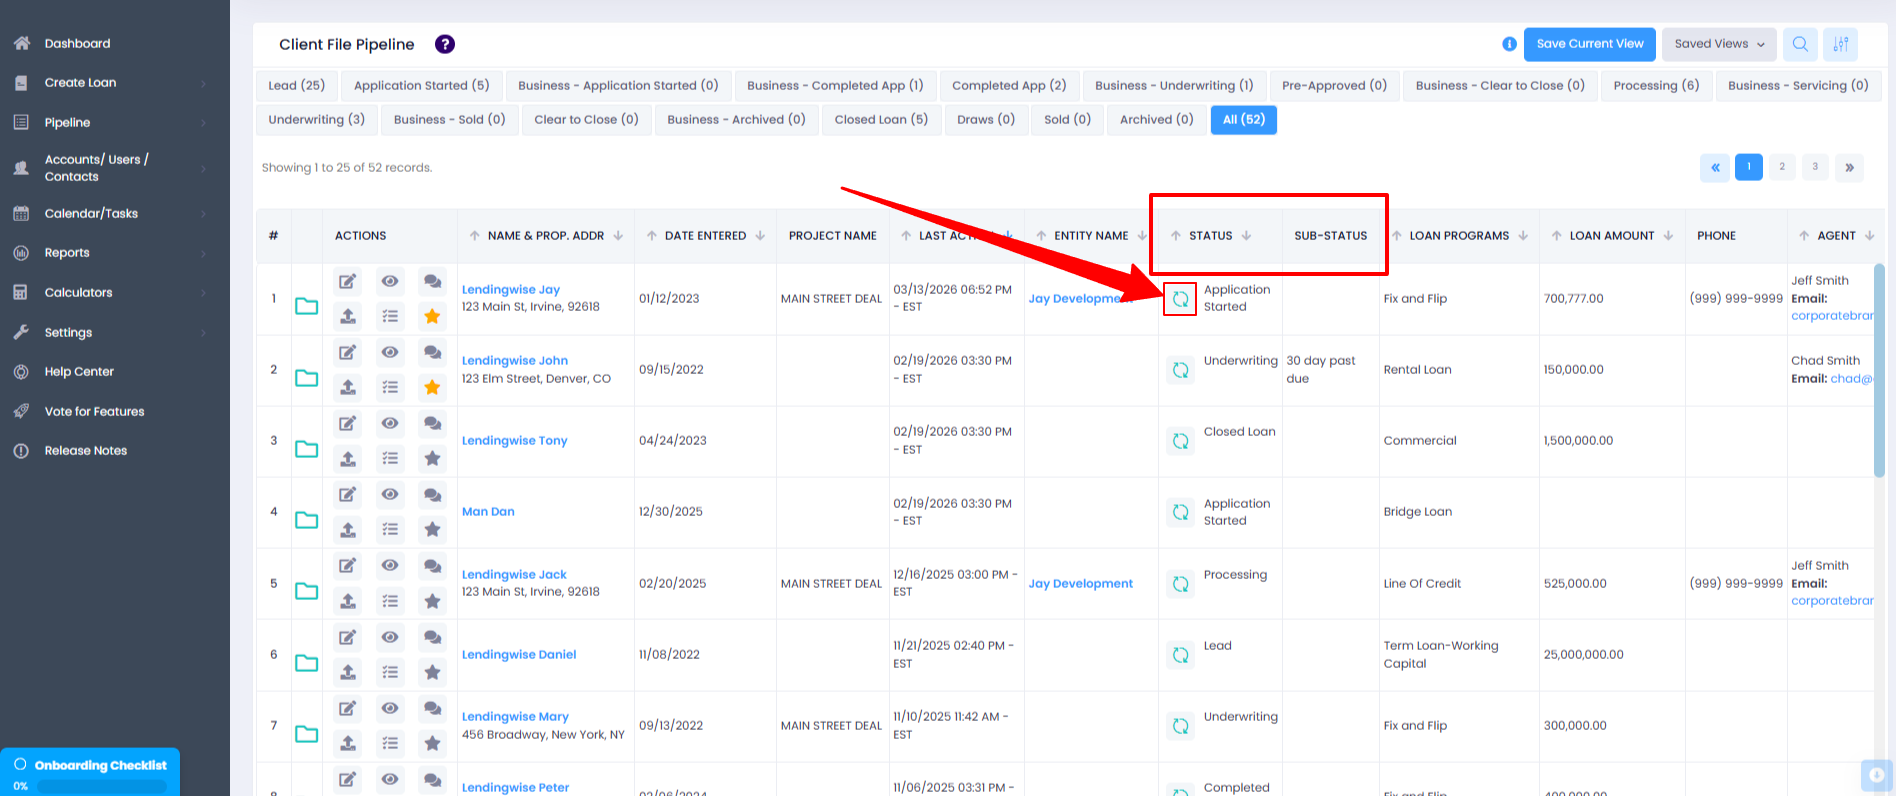This screenshot has height=796, width=1896.
Task: Click the status change icon for Lendingwise Jay
Action: (x=1180, y=299)
